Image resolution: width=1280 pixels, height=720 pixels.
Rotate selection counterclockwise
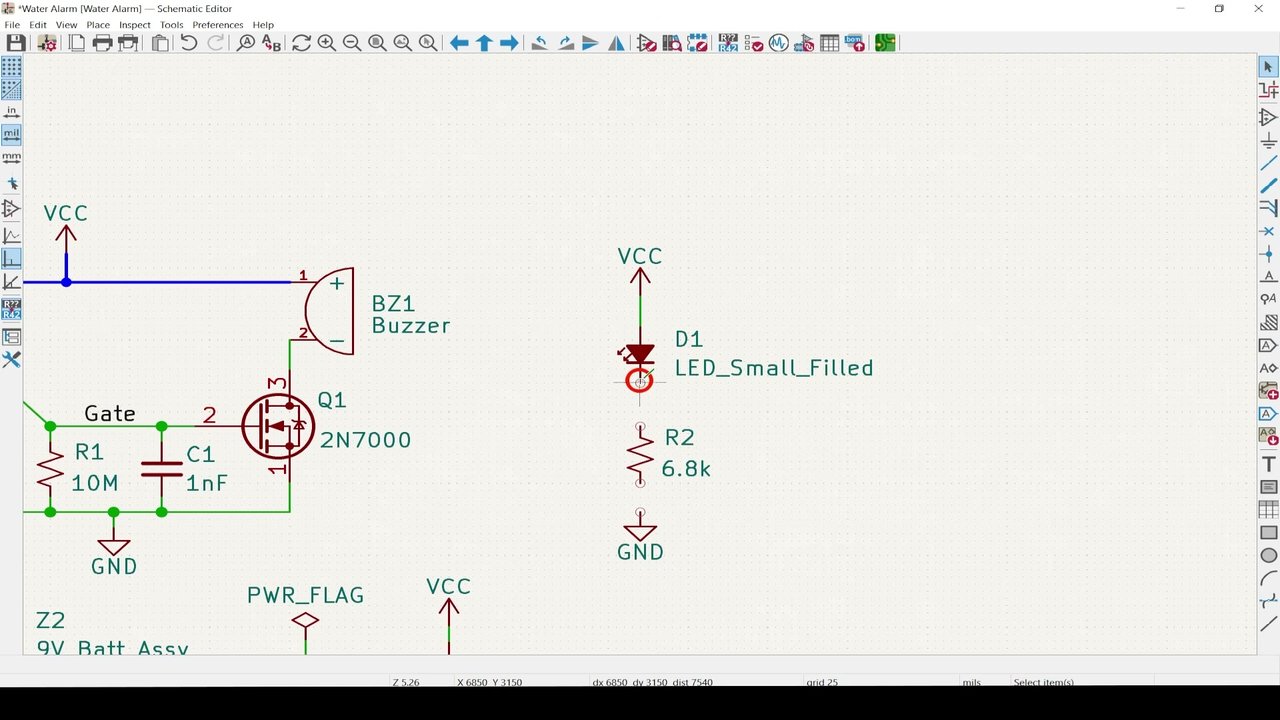[x=539, y=43]
